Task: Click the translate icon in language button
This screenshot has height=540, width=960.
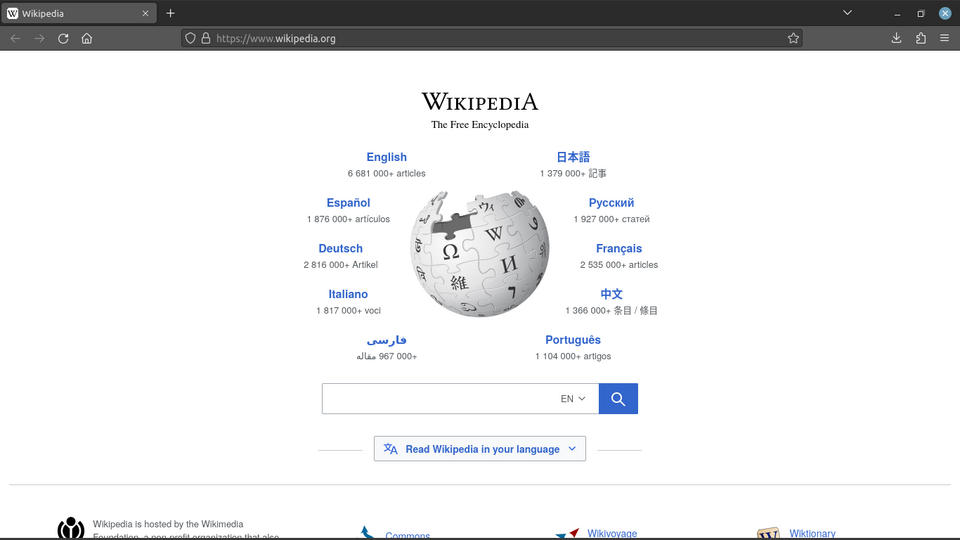Action: (391, 449)
